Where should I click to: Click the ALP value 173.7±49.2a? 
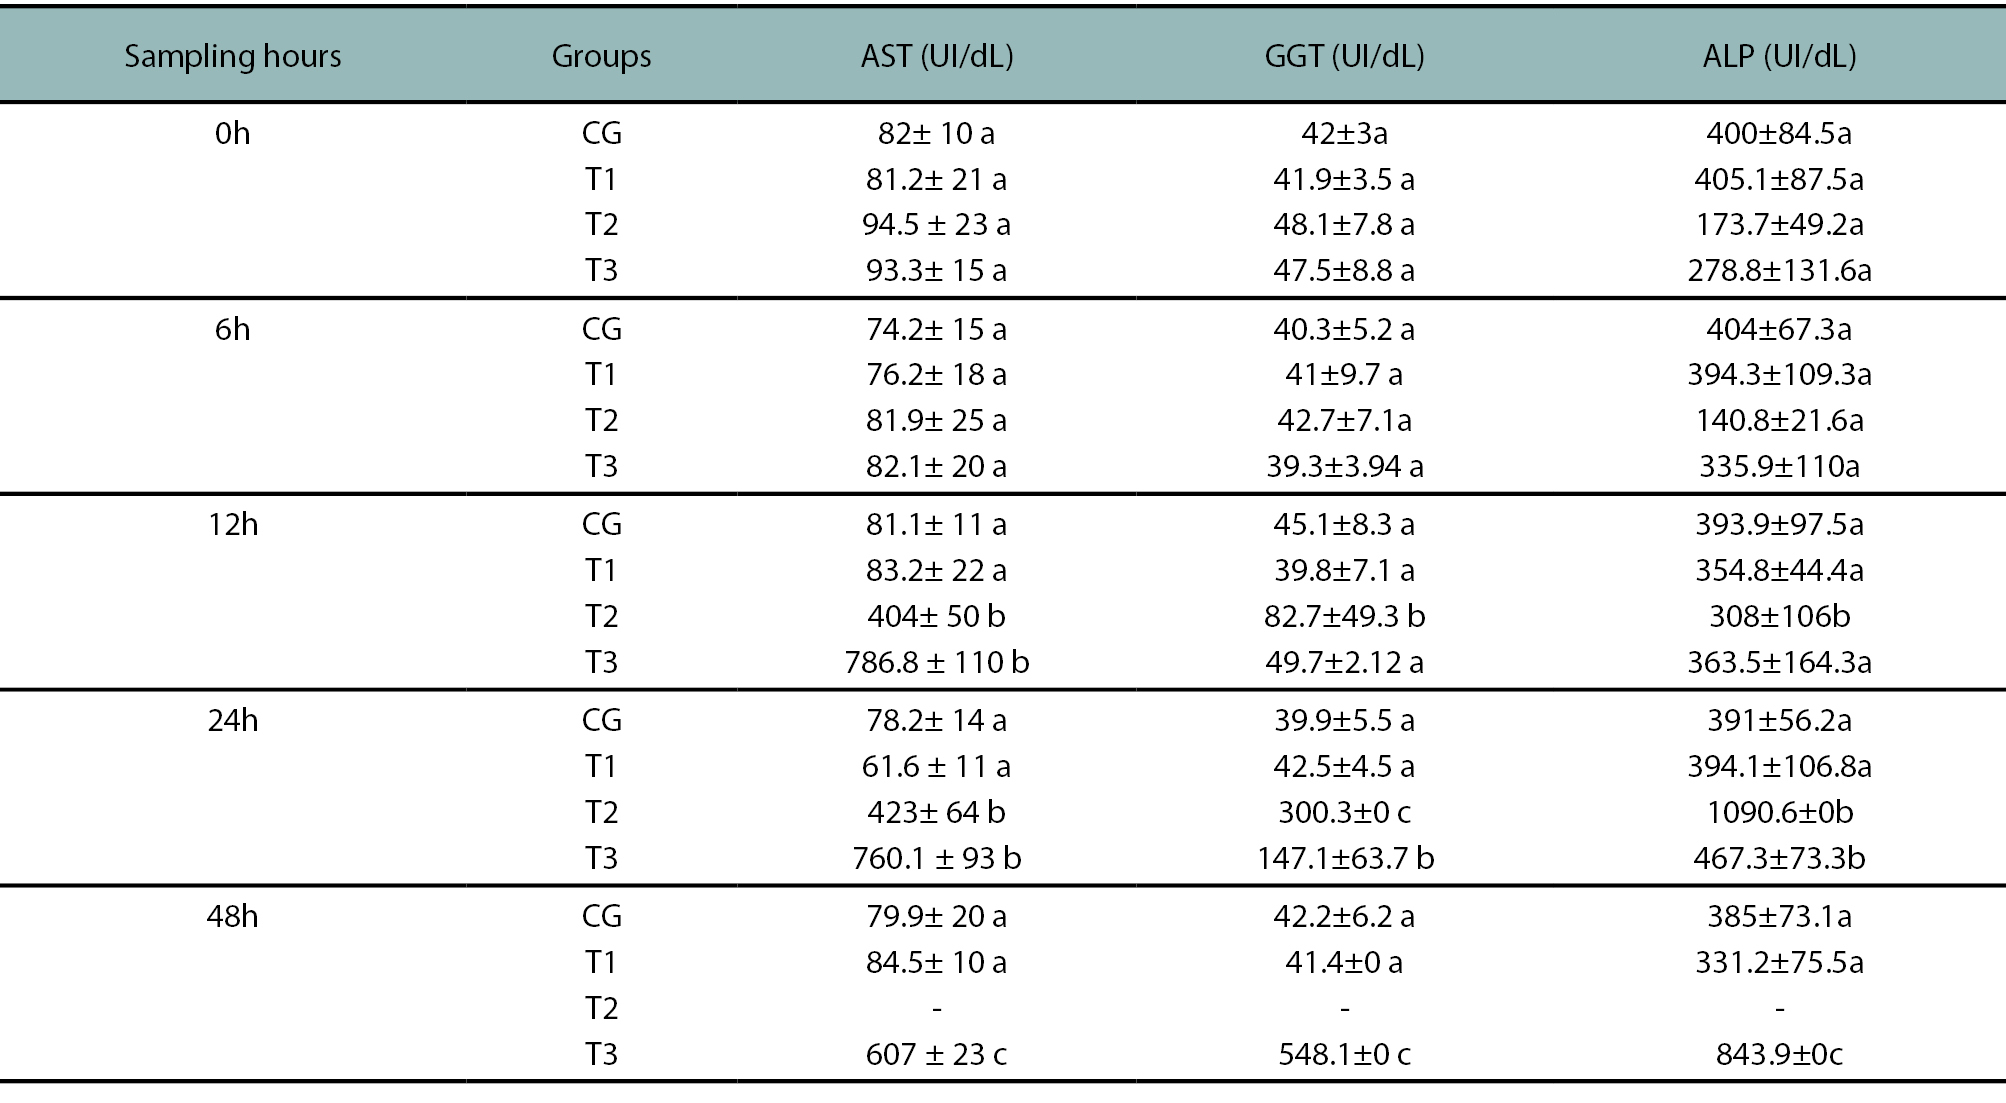[1779, 224]
